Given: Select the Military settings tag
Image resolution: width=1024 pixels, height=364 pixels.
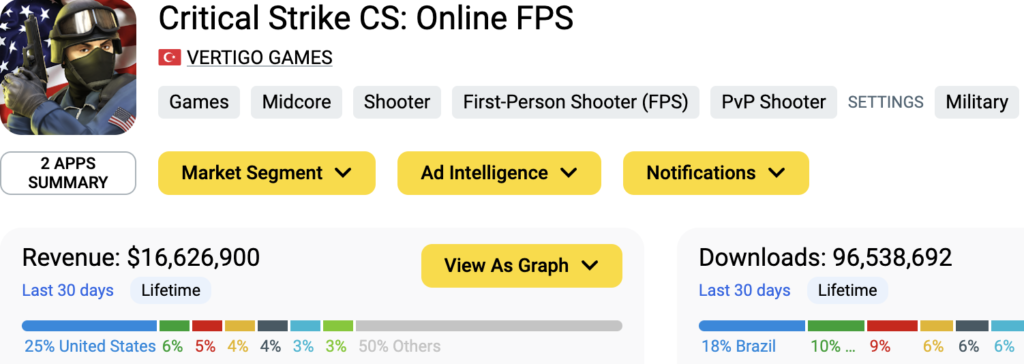Looking at the screenshot, I should tap(977, 102).
